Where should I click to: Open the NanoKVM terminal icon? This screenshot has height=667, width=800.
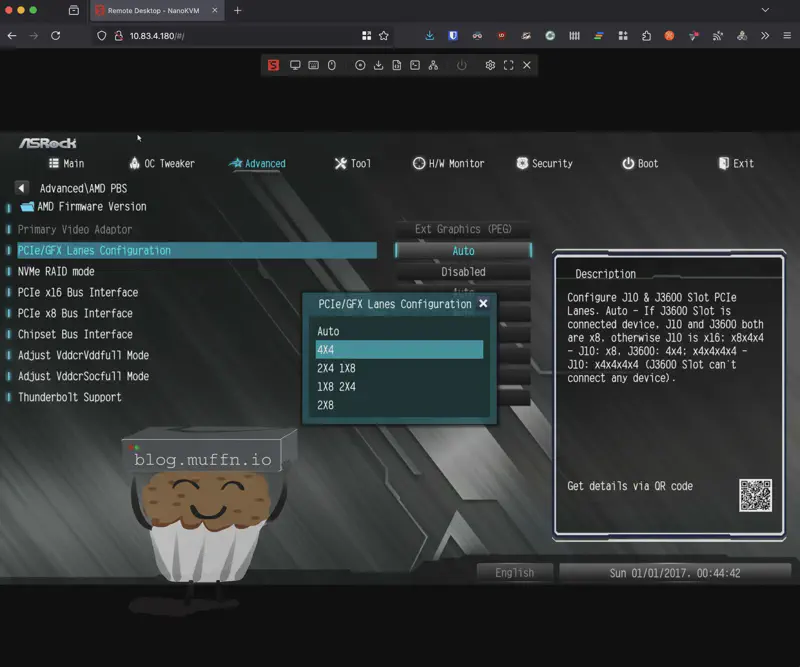415,65
